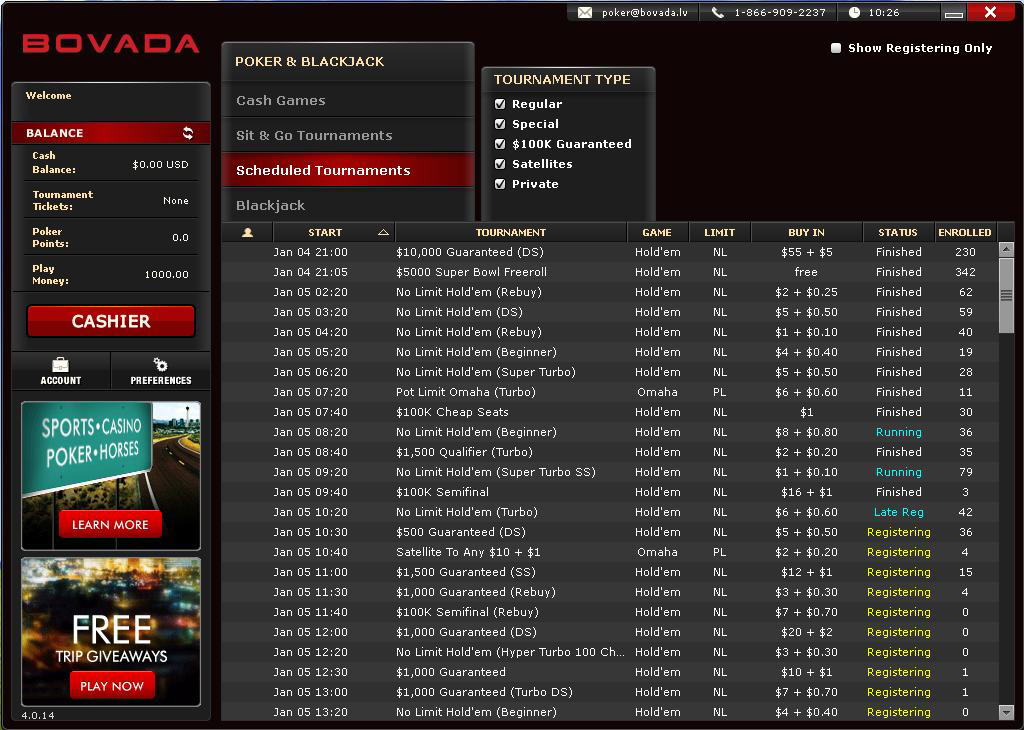Toggle the Private tournaments checkbox

click(x=500, y=184)
